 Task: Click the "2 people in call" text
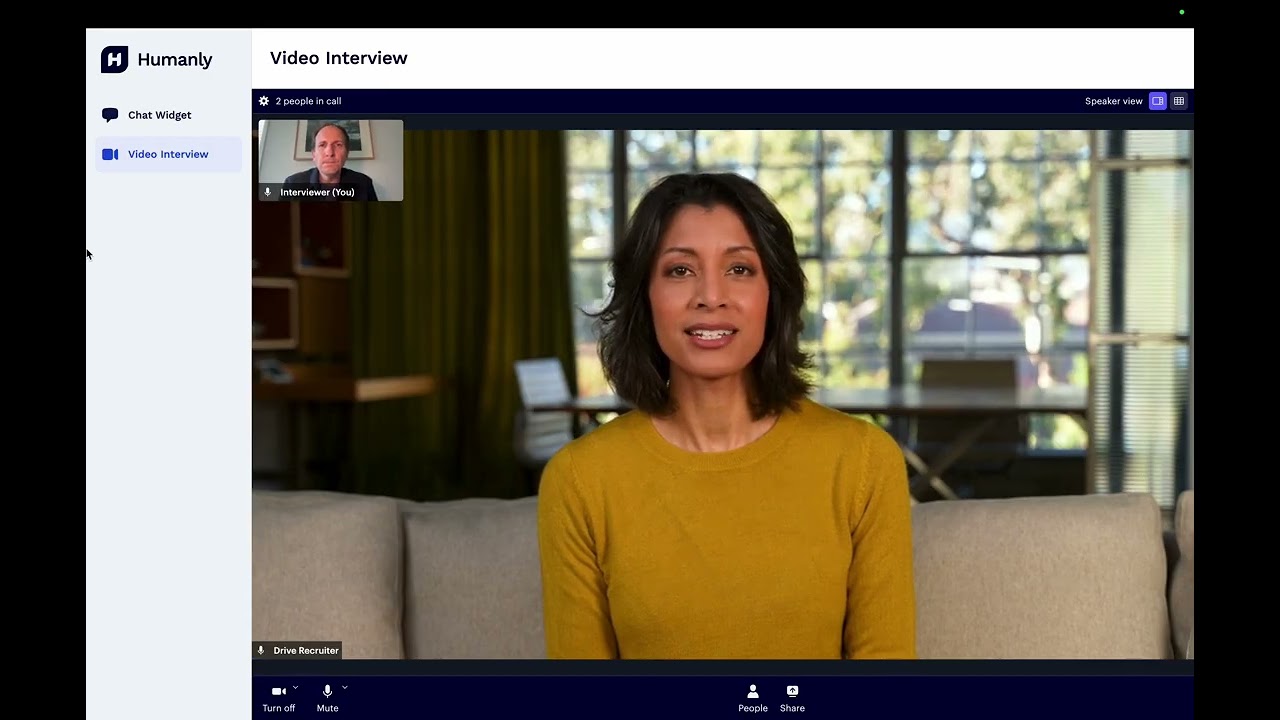[x=308, y=101]
